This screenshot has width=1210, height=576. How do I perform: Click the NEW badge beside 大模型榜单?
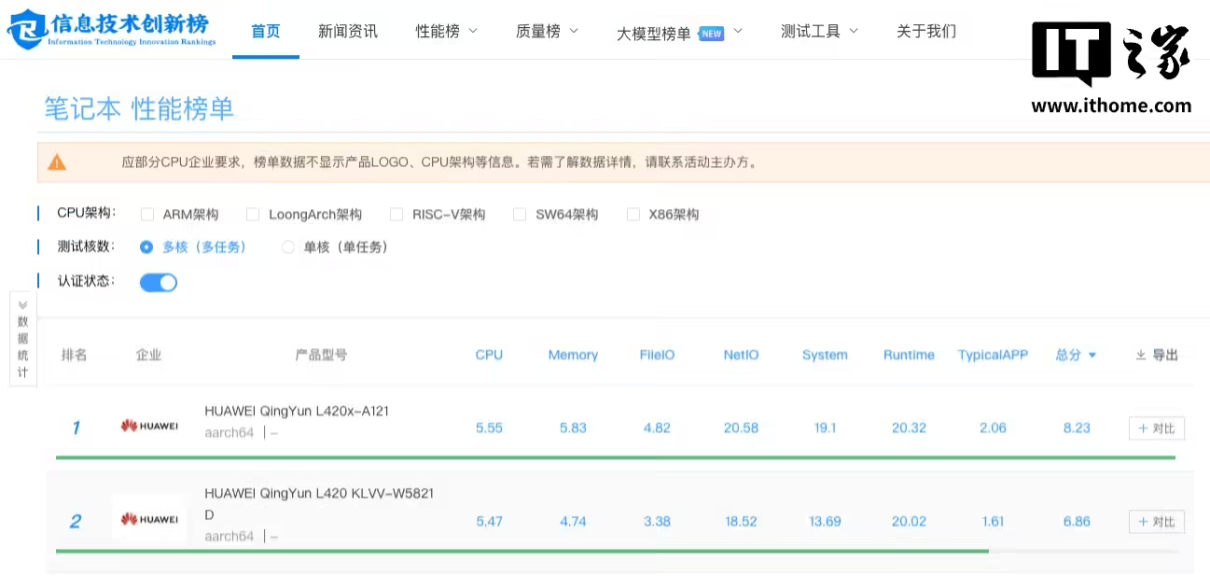711,33
